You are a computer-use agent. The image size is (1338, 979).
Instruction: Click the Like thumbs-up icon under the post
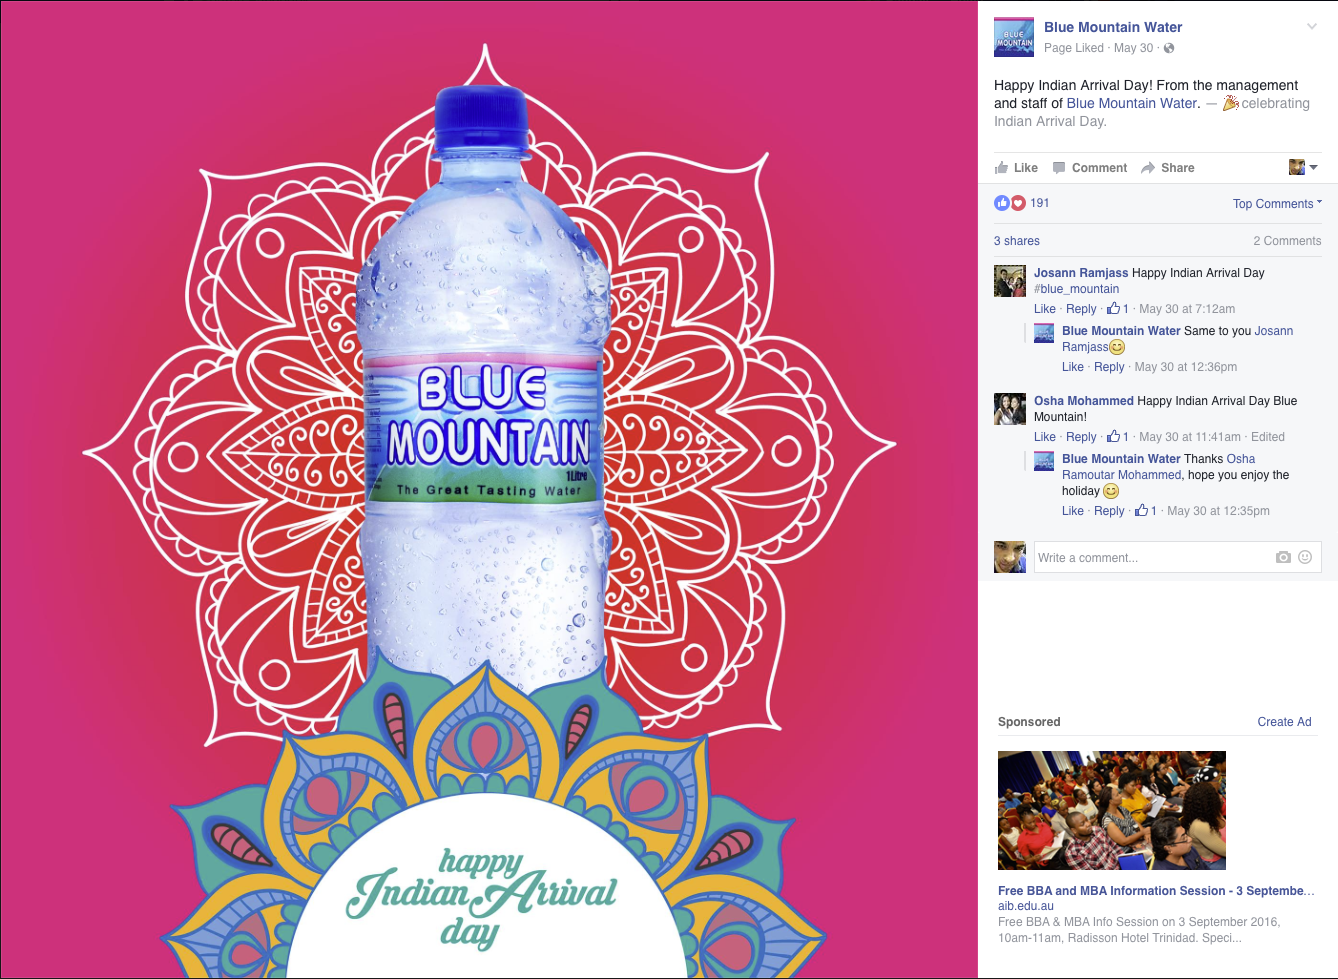(1001, 168)
